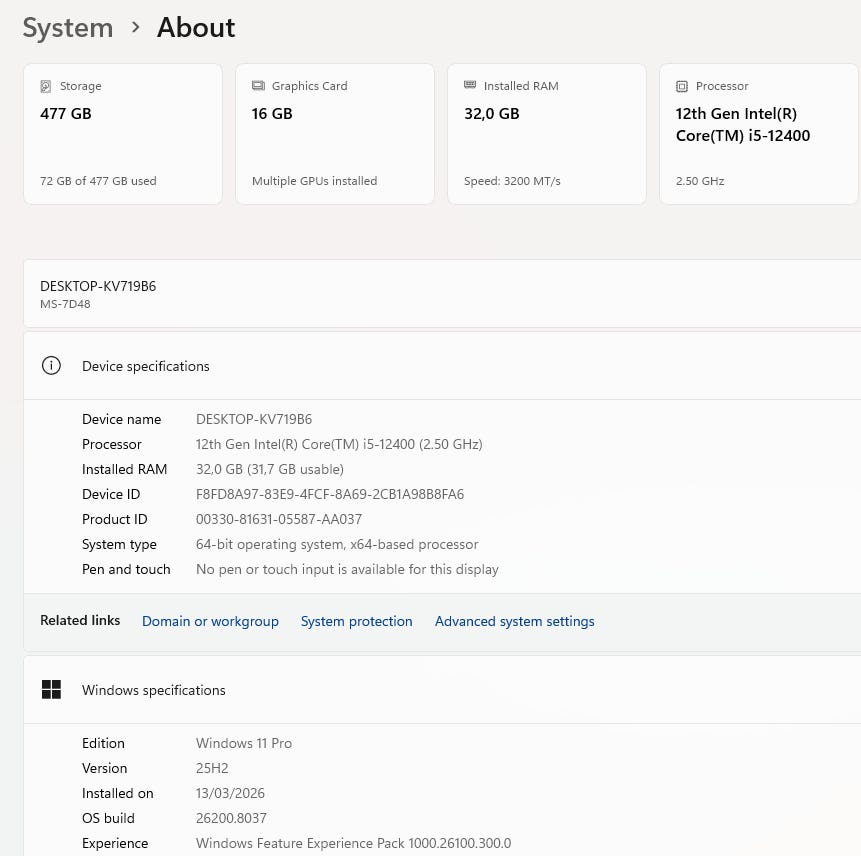This screenshot has height=856, width=861.
Task: Go back to System breadcrumb
Action: pos(68,28)
